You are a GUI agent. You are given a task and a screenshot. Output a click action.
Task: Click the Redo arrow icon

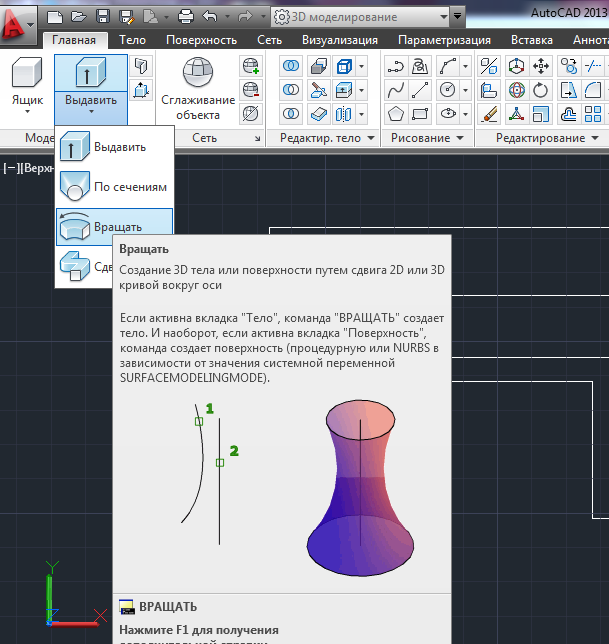pos(245,17)
